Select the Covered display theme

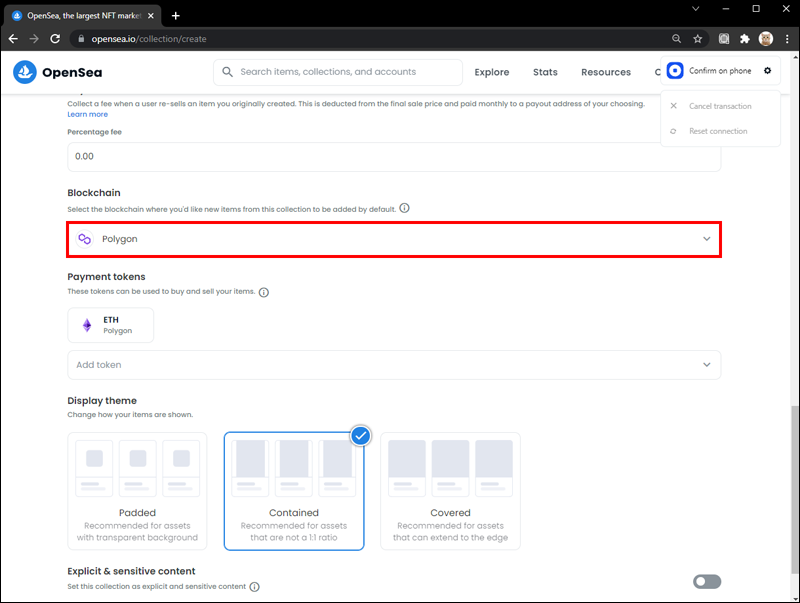[x=450, y=491]
